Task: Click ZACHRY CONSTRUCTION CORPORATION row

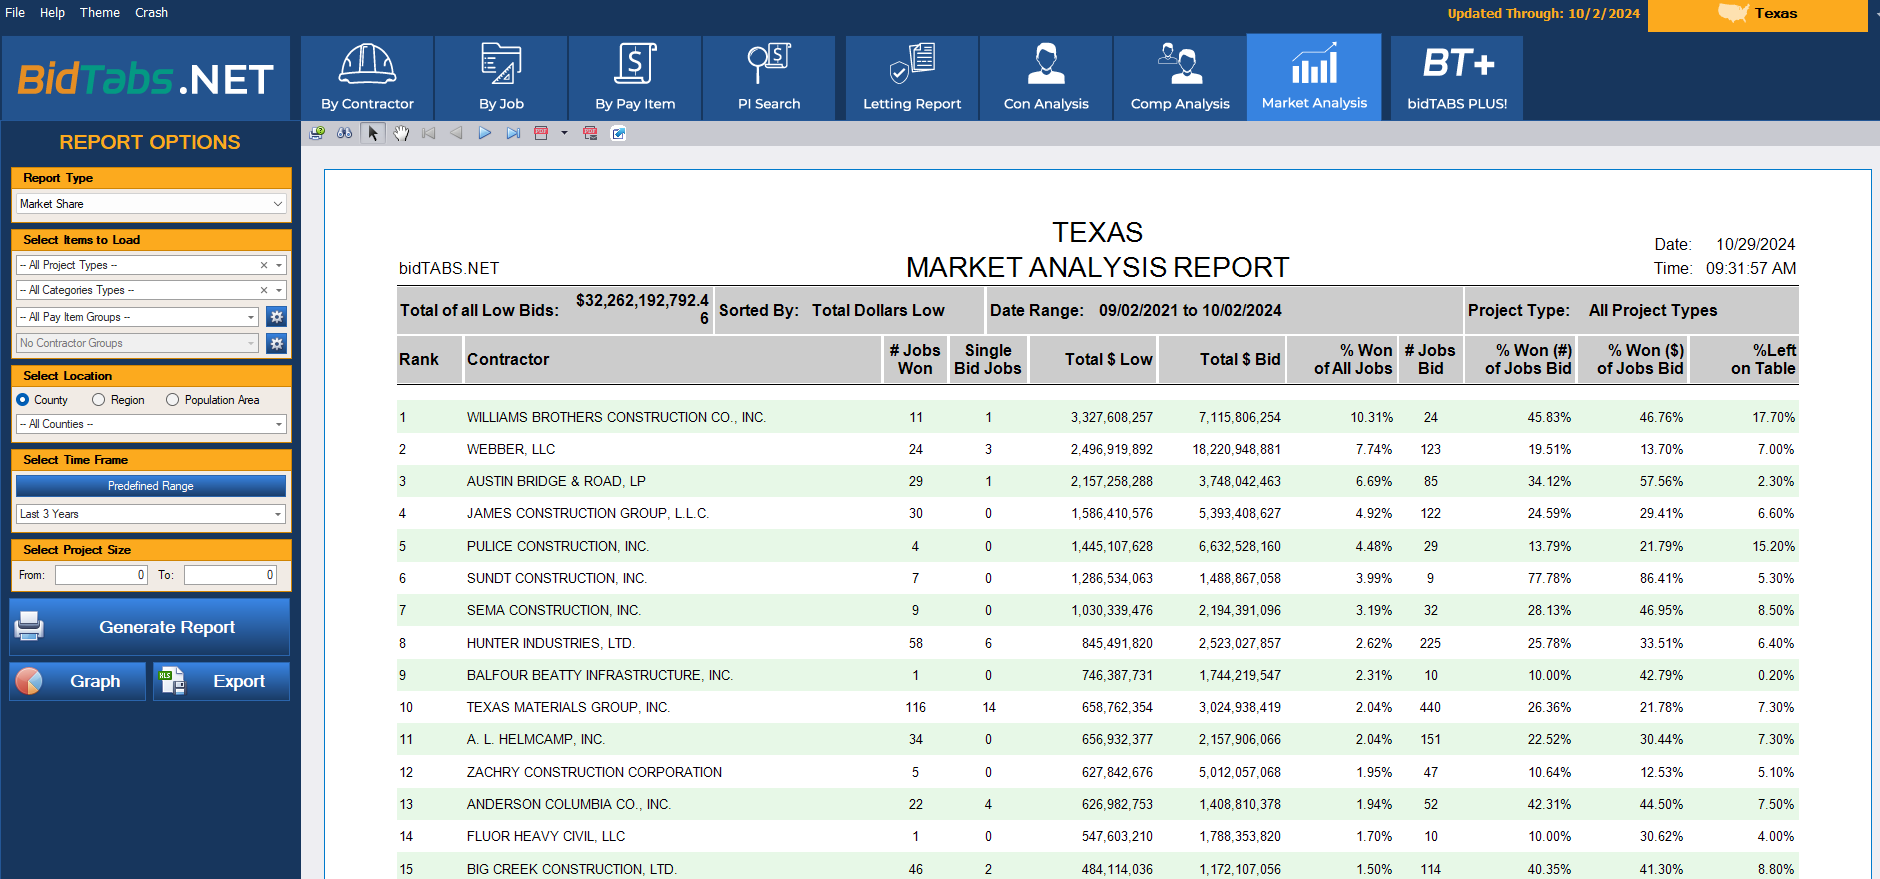Action: (x=1097, y=772)
